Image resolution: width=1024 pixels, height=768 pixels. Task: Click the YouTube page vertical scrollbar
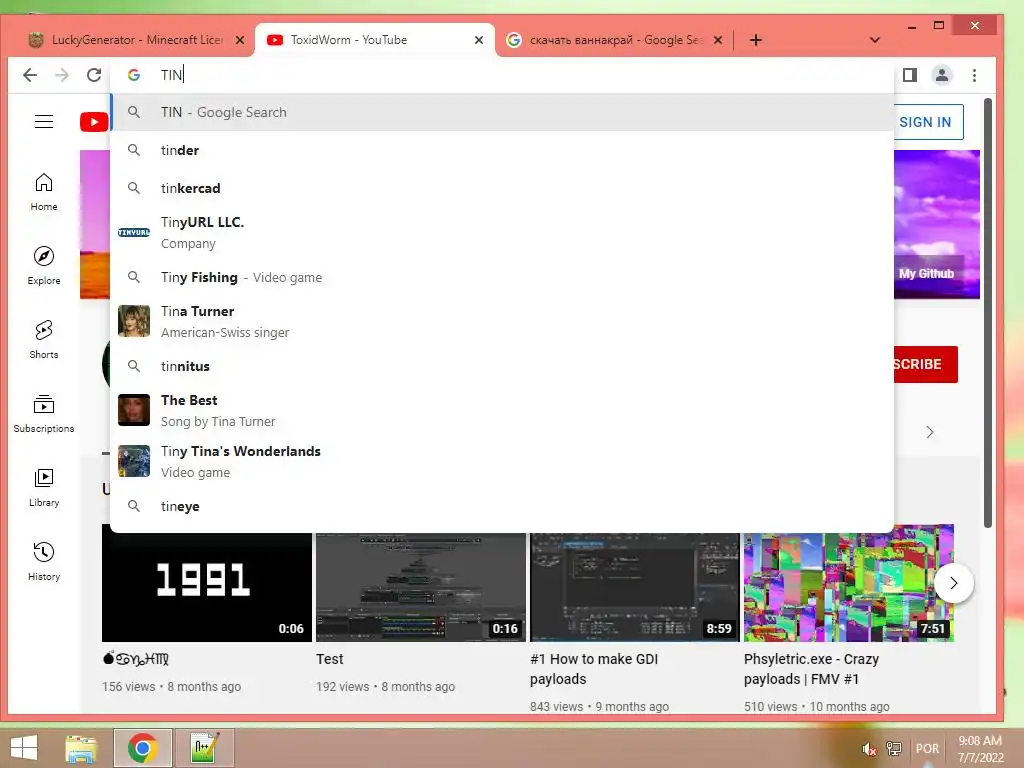pos(988,312)
